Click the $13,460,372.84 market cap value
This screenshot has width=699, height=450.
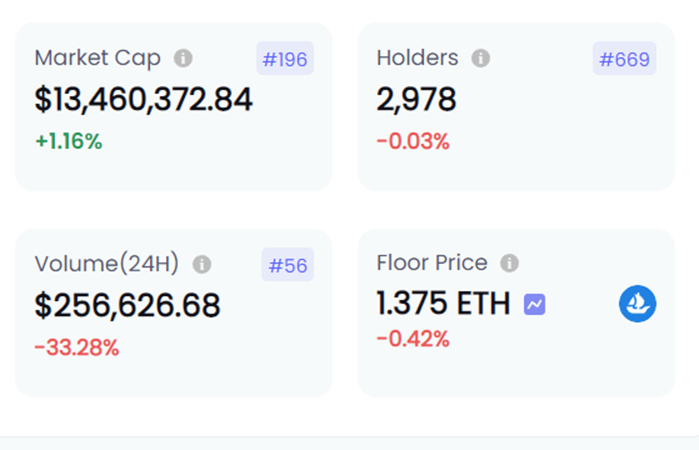(x=144, y=99)
